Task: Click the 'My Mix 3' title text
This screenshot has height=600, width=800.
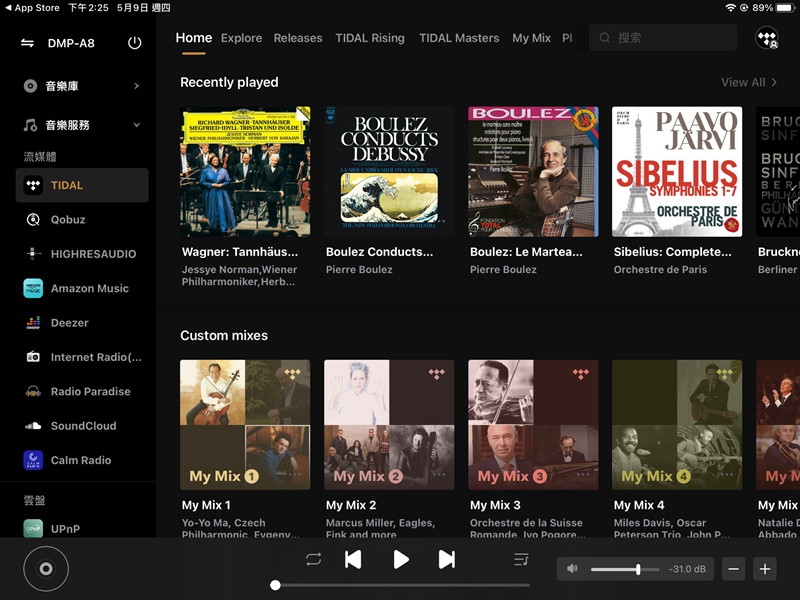Action: 495,505
